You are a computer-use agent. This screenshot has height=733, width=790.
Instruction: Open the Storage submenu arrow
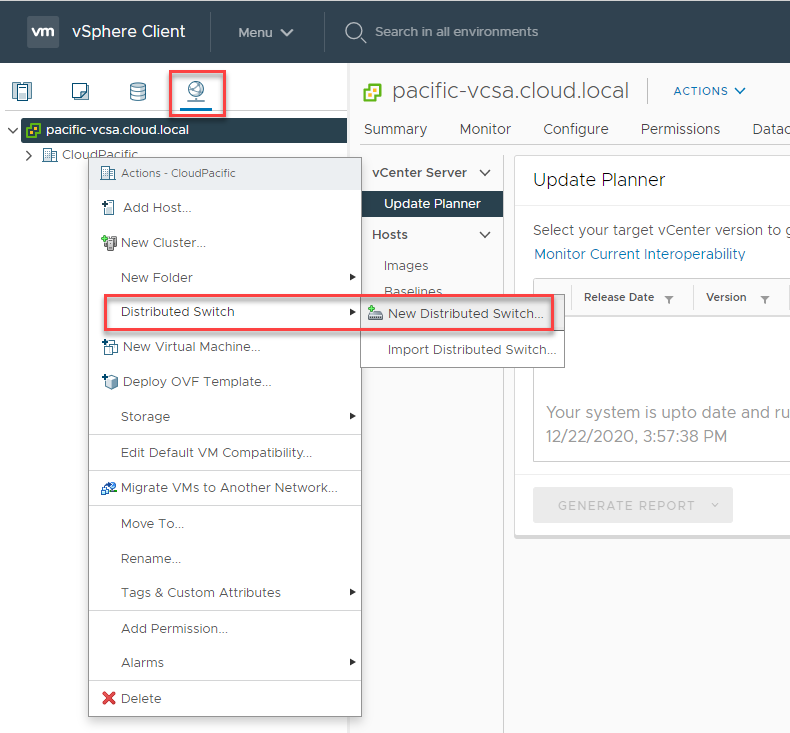point(353,416)
